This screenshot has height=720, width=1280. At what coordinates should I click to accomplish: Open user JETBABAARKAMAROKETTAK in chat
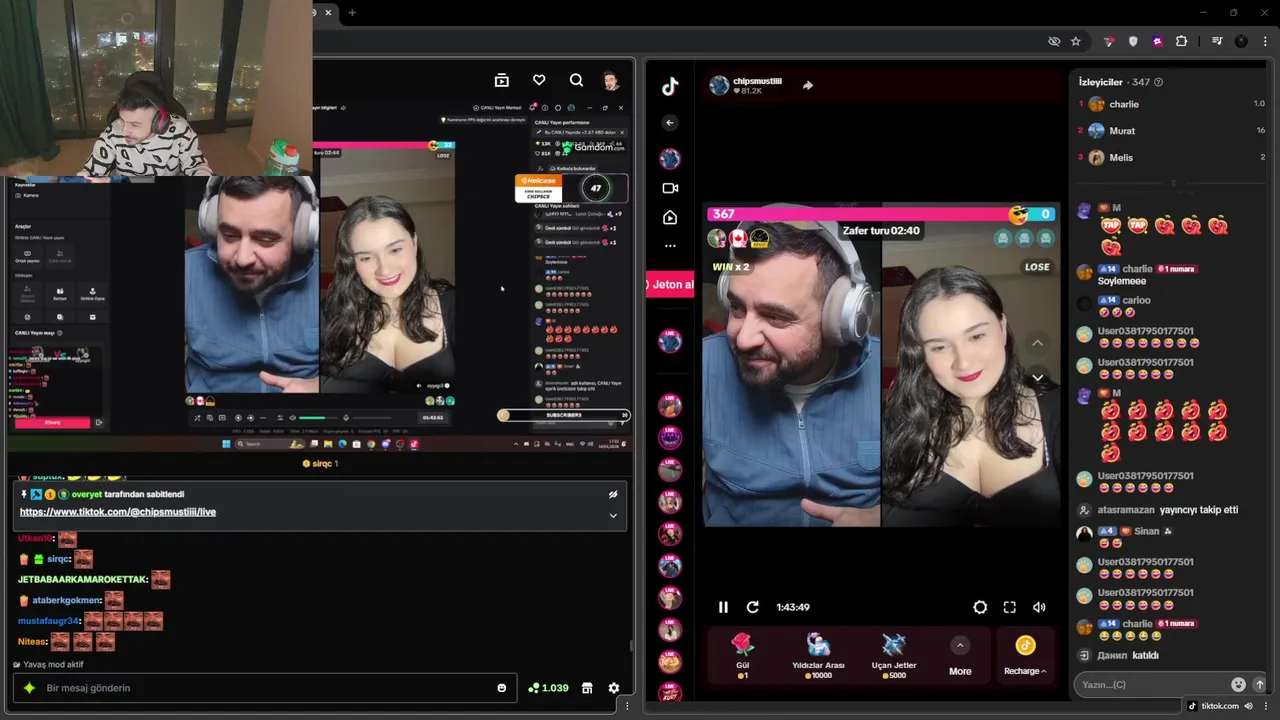point(83,579)
